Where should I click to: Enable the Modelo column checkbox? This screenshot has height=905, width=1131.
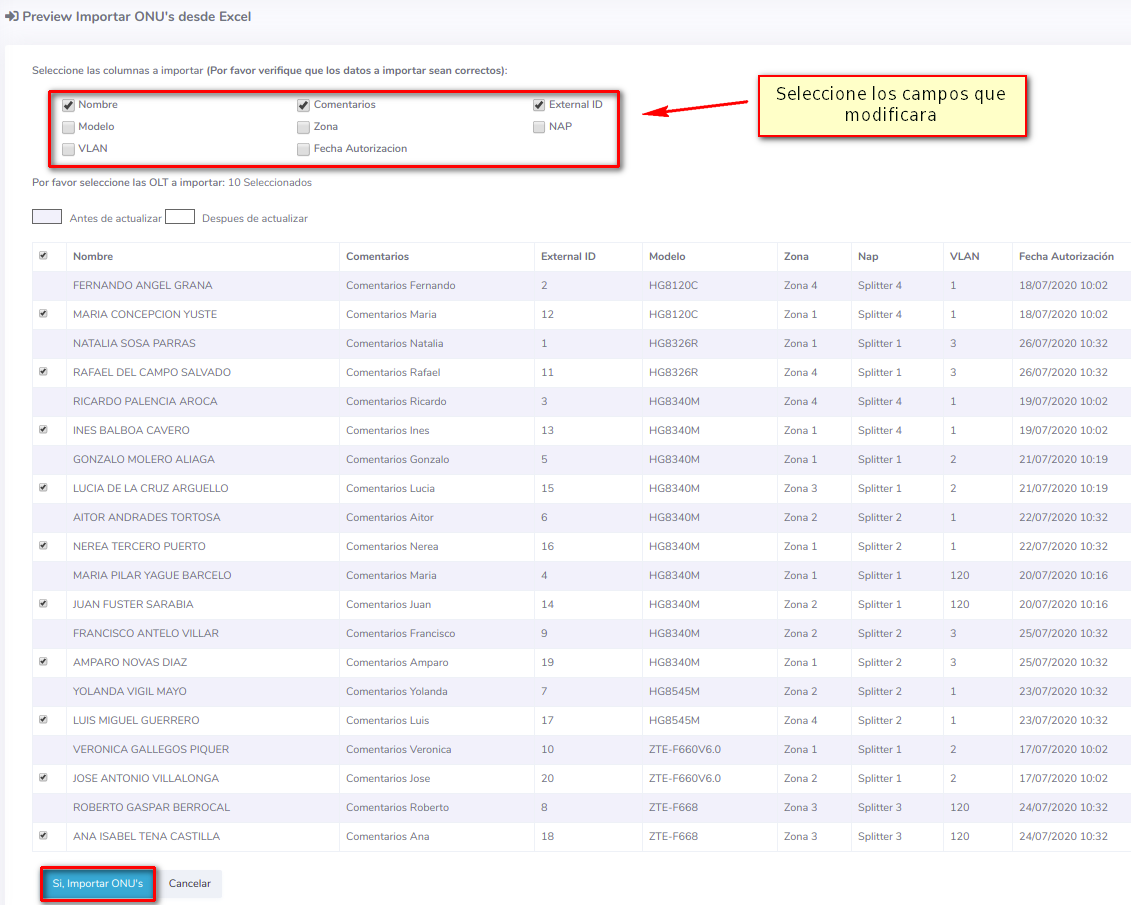click(68, 127)
